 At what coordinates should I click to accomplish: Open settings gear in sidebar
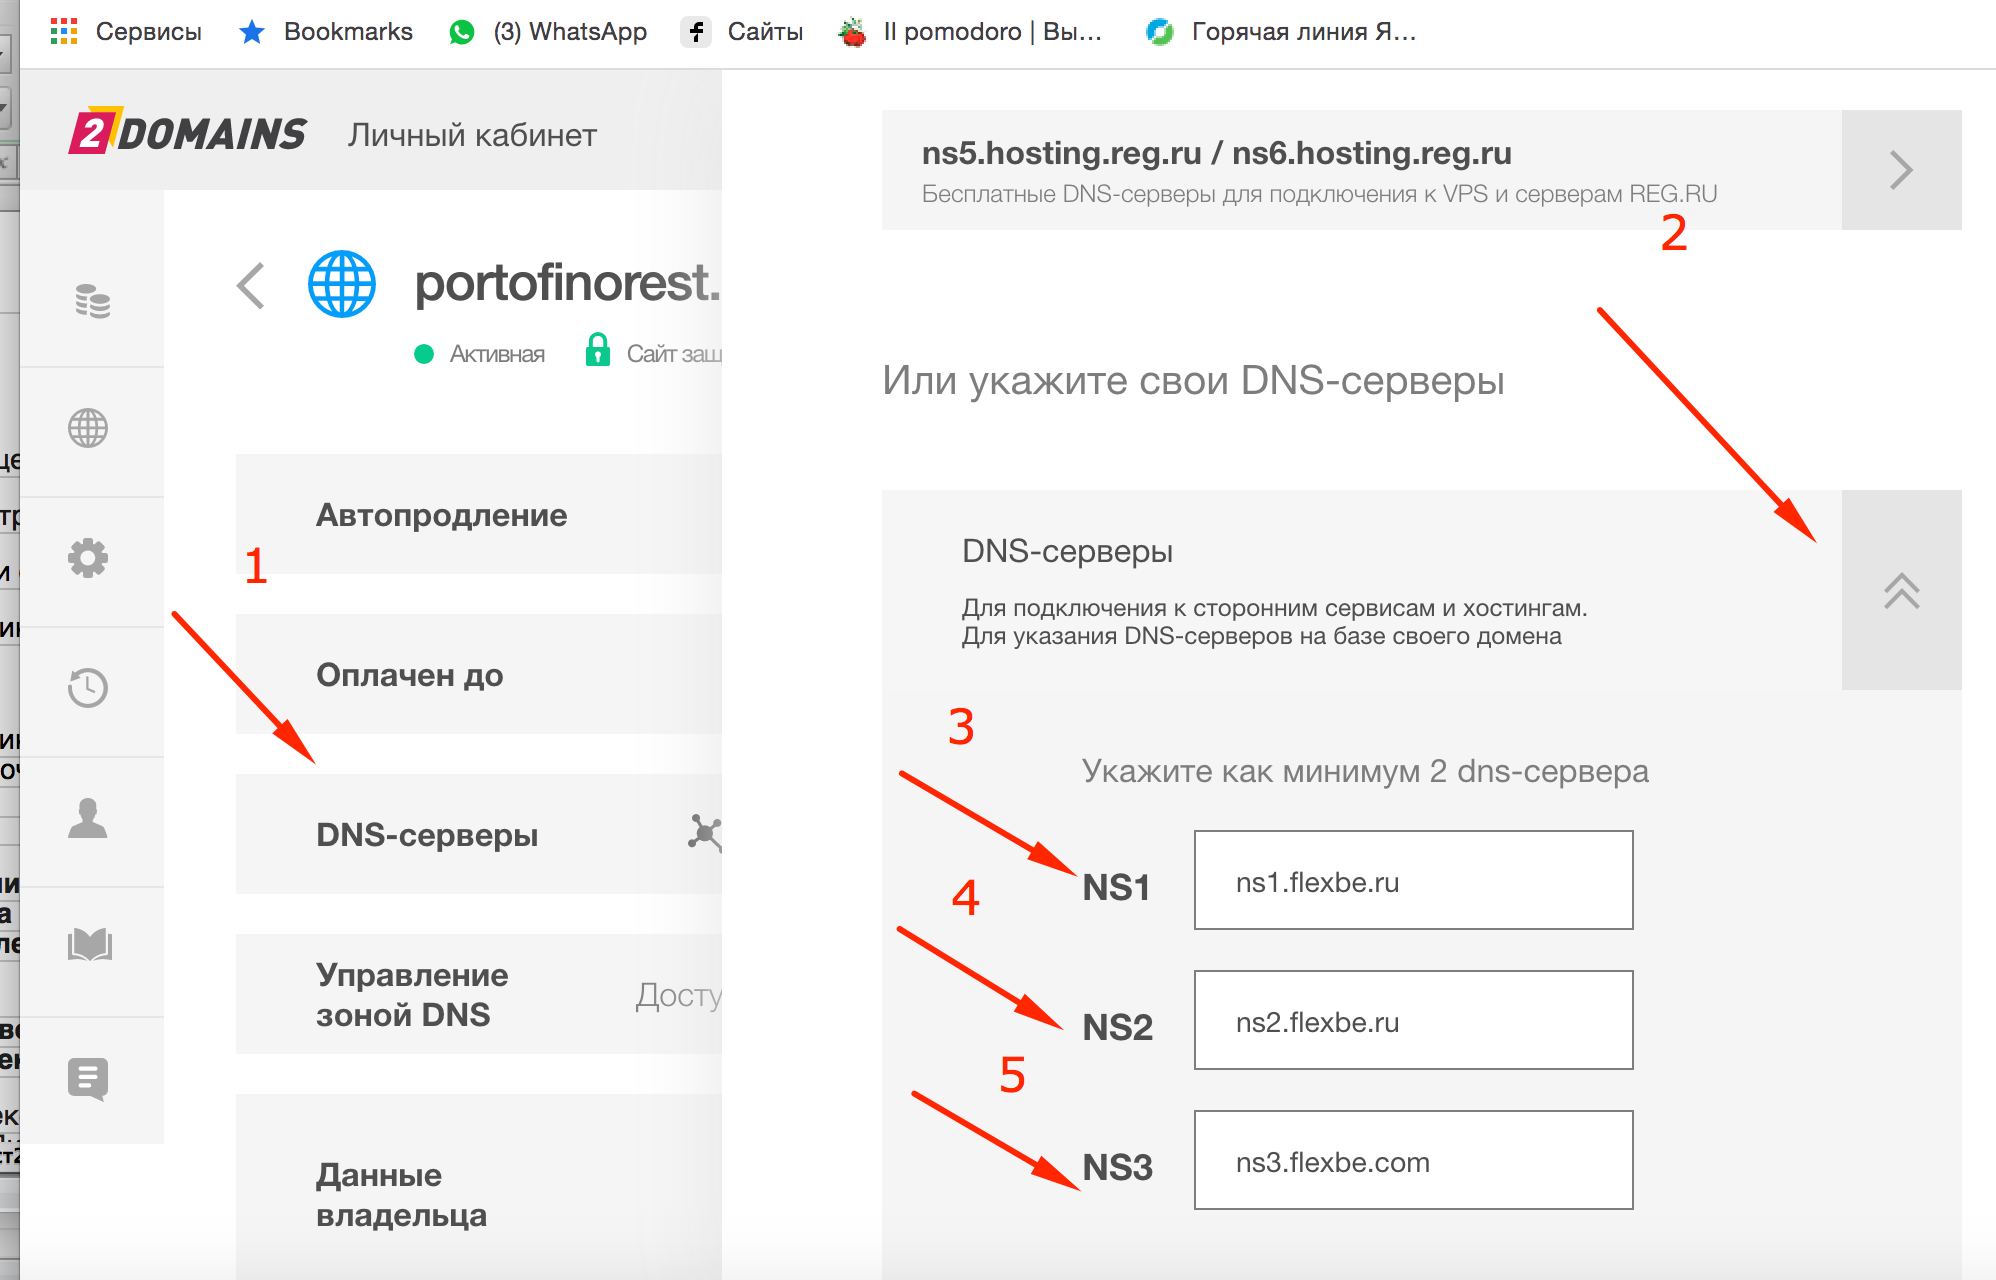click(x=88, y=558)
